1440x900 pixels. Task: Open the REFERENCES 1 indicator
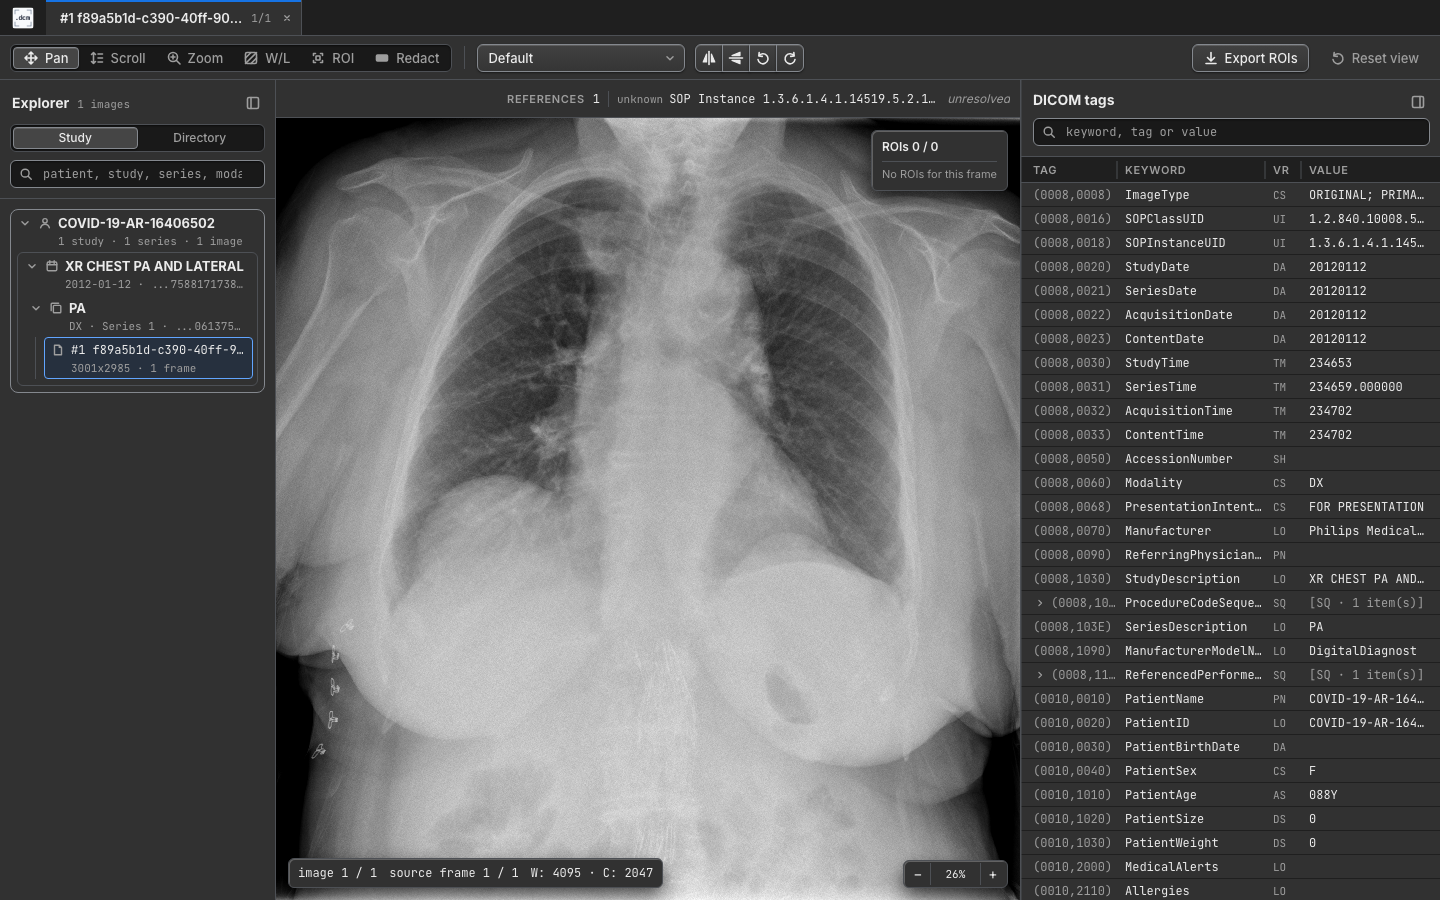[553, 99]
